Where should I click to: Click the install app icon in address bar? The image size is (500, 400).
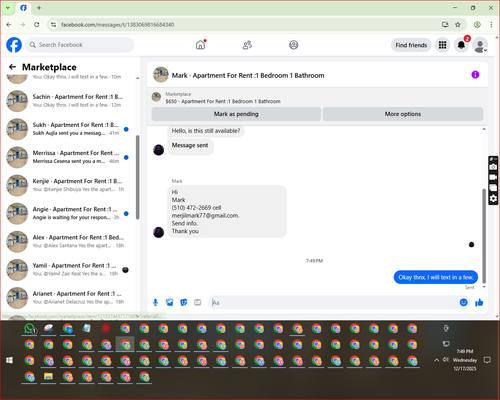(445, 24)
